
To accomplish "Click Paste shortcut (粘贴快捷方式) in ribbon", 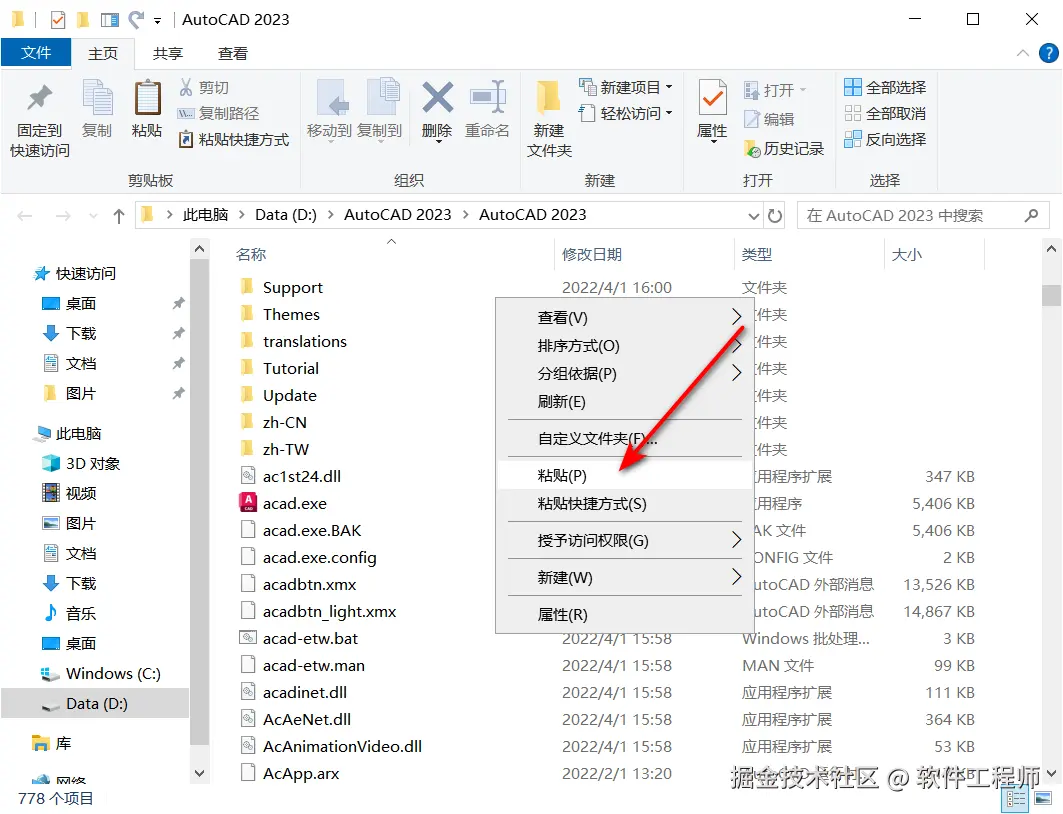I will [233, 140].
